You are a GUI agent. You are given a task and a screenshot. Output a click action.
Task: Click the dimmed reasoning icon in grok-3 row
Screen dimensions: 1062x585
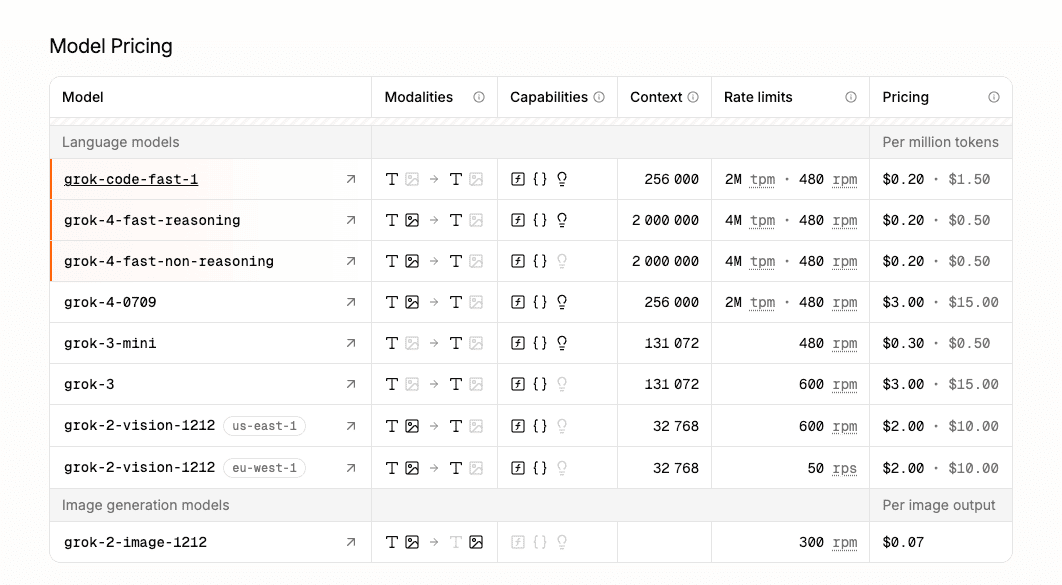(x=562, y=384)
